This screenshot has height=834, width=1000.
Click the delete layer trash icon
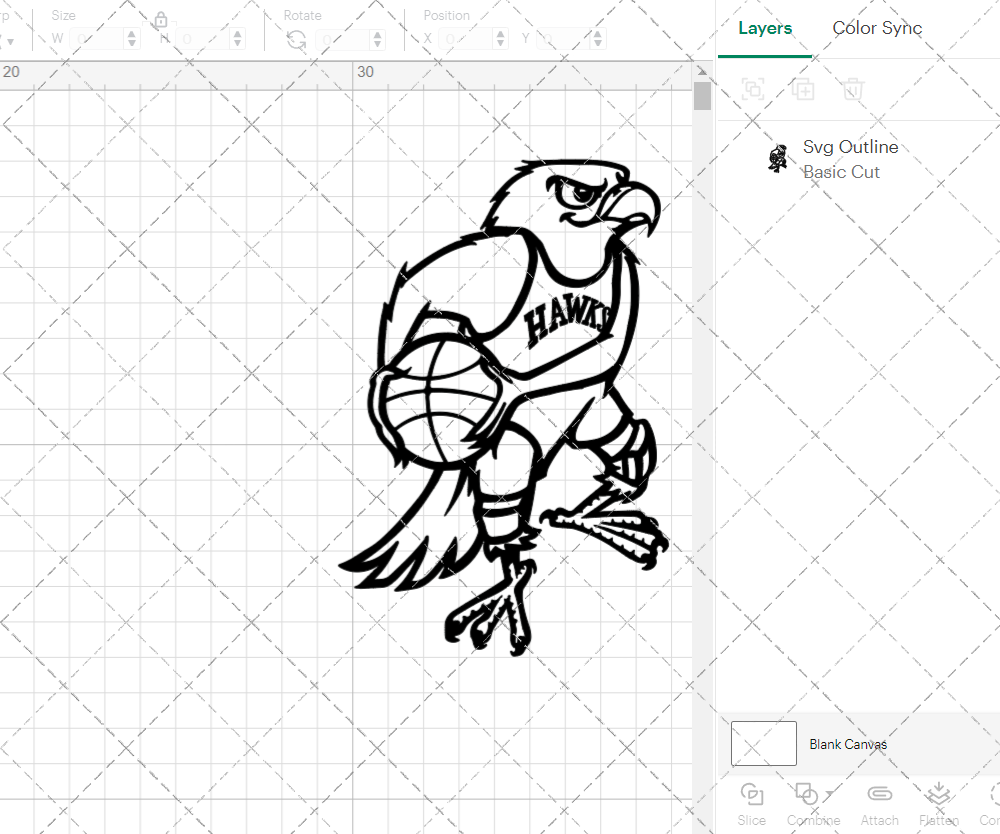pyautogui.click(x=852, y=89)
